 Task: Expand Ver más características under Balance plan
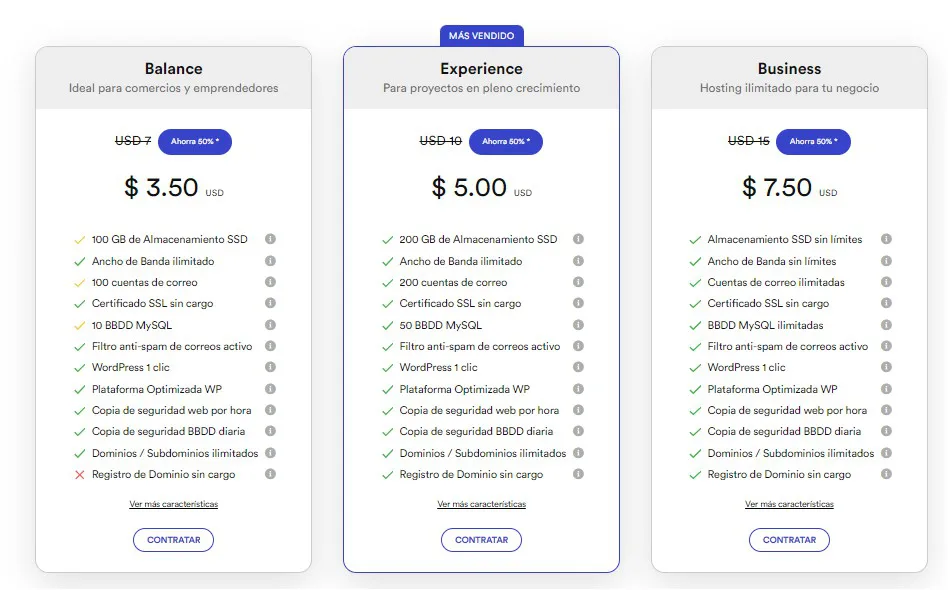173,505
